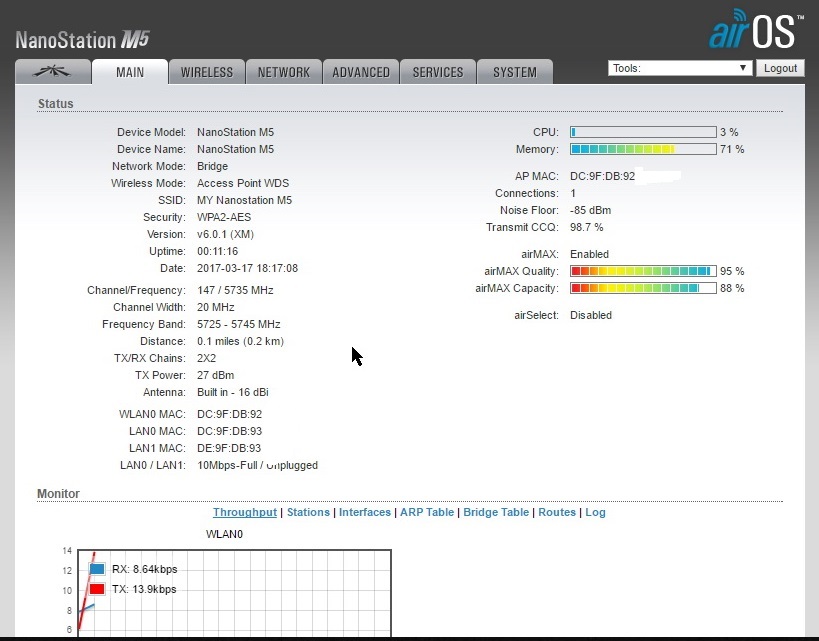Click Channel/Frequency value 147 / 5735 MHz
This screenshot has height=641, width=819.
point(235,290)
